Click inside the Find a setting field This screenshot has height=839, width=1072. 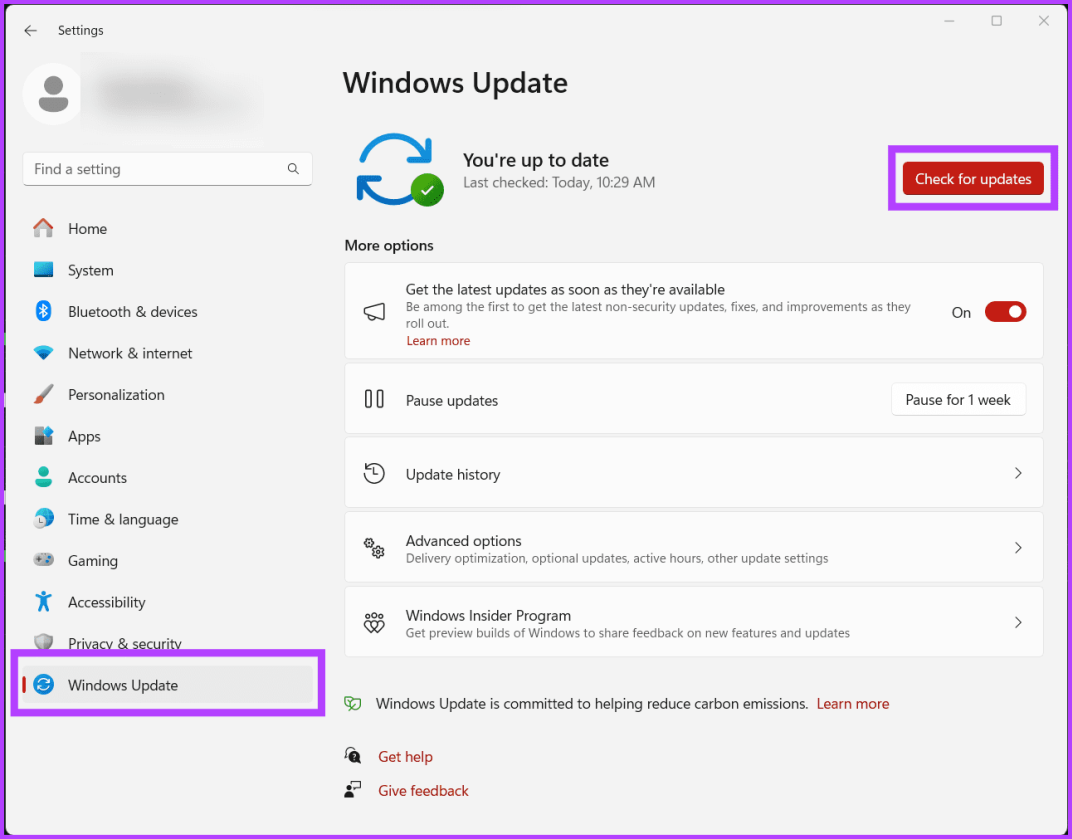[167, 168]
